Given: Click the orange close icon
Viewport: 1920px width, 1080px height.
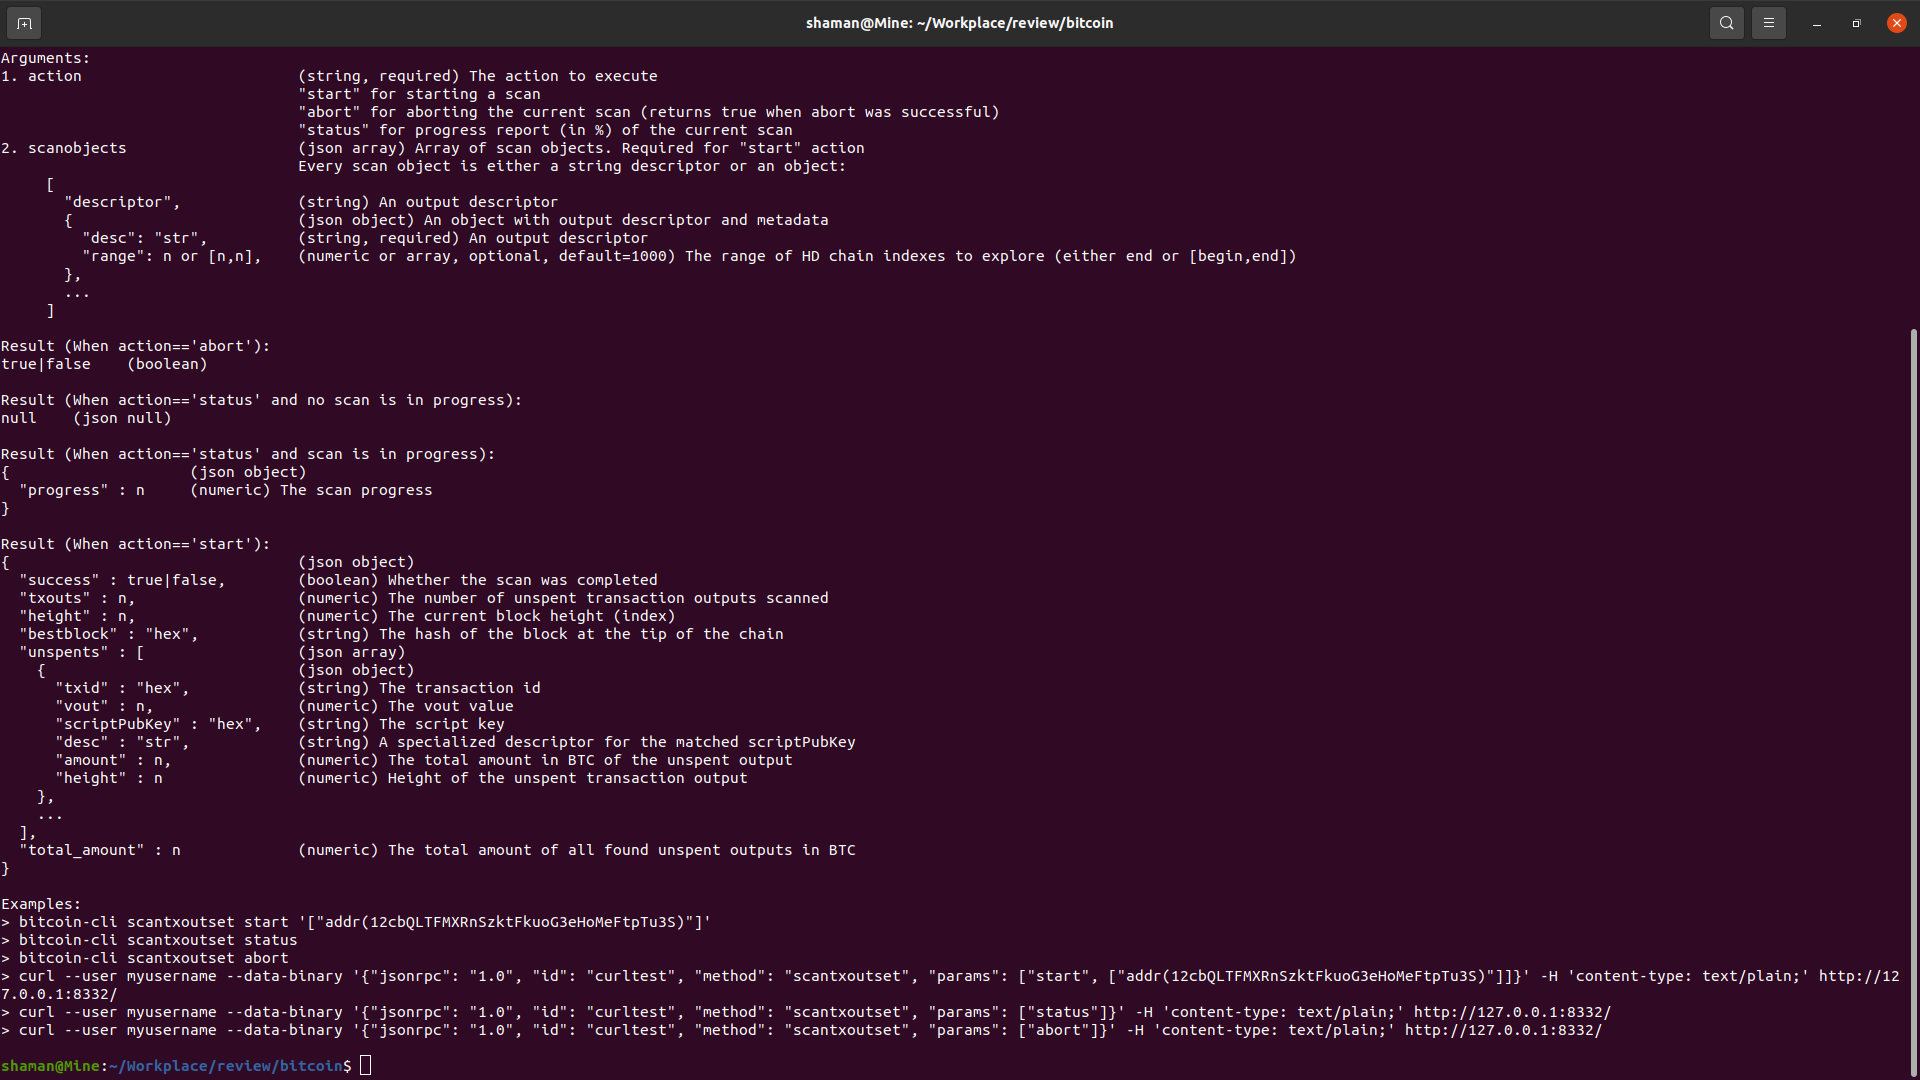Looking at the screenshot, I should coord(1896,22).
